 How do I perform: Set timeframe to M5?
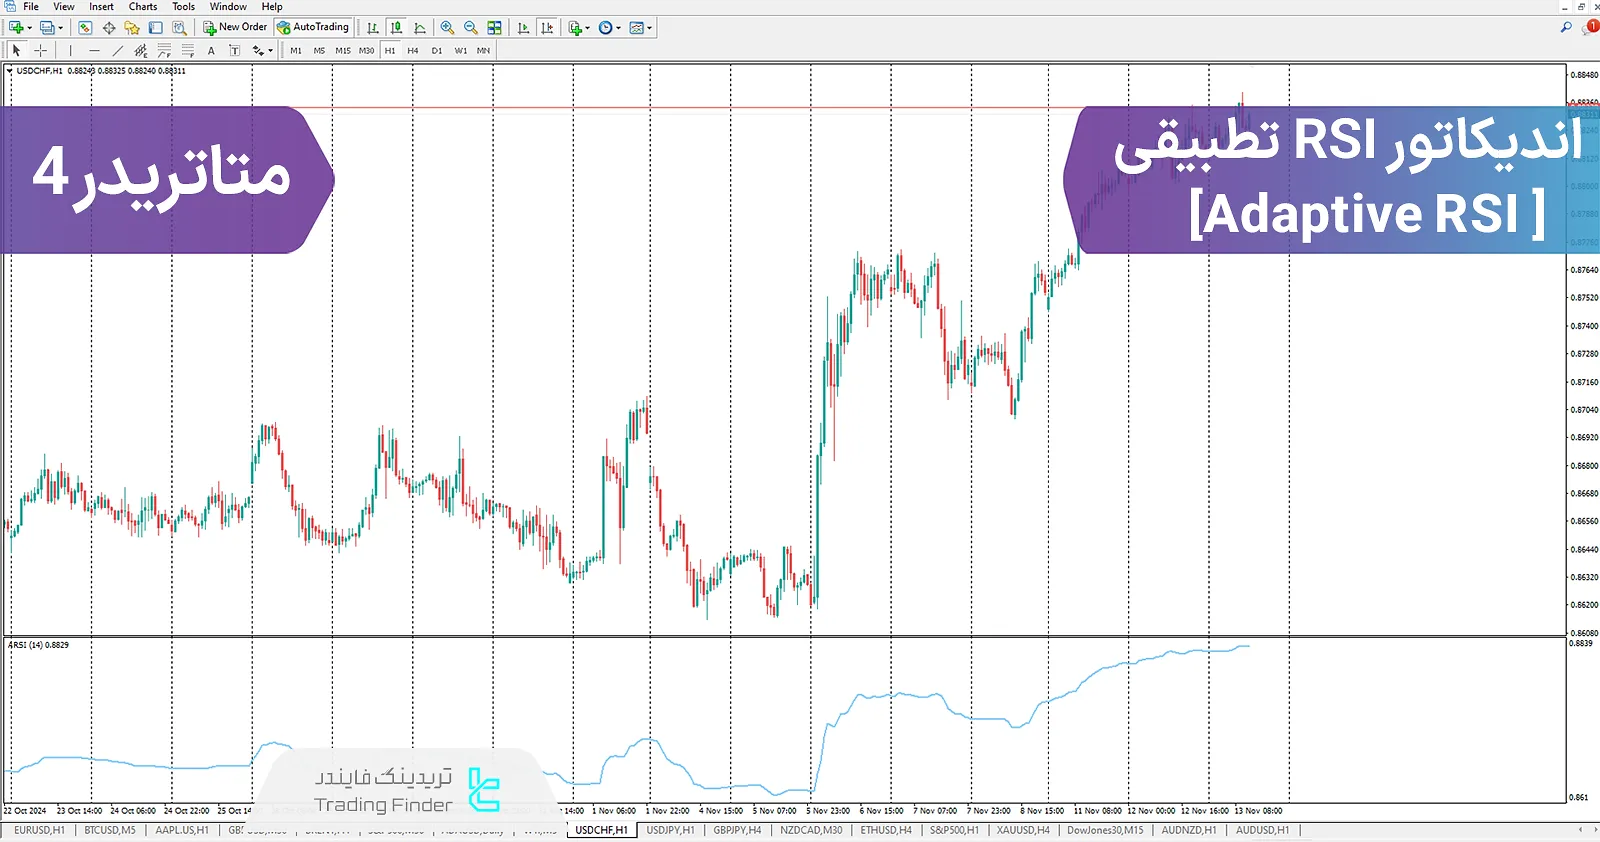[x=319, y=50]
